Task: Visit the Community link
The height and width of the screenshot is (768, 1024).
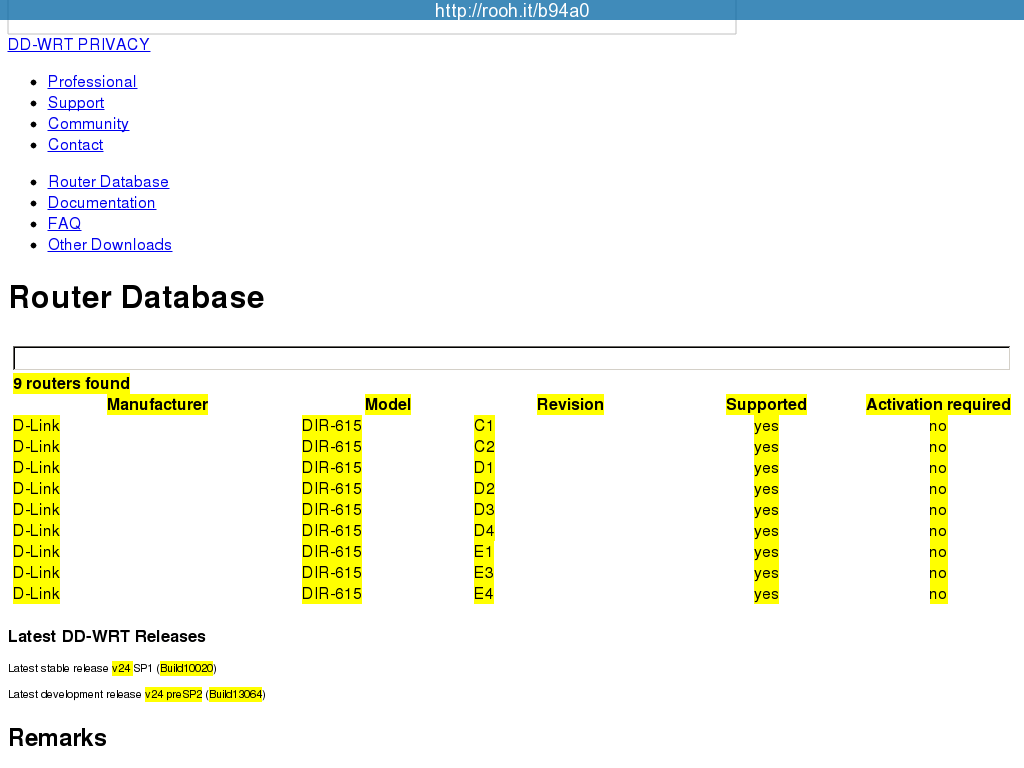Action: coord(88,124)
